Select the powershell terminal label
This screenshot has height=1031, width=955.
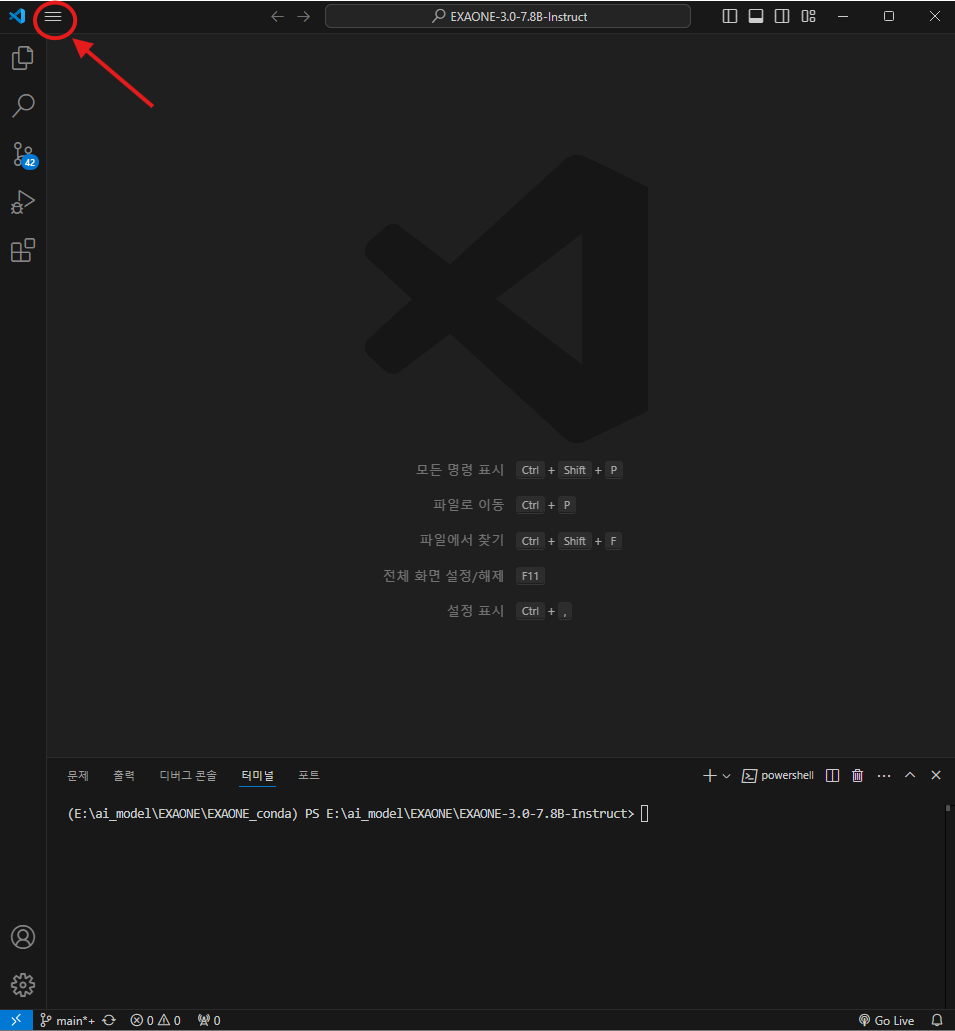click(778, 776)
